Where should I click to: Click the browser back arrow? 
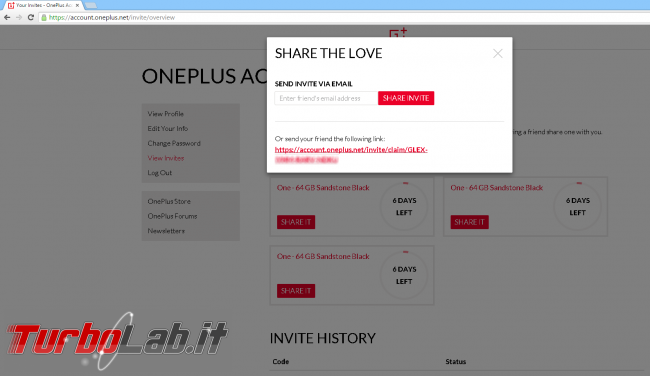7,17
